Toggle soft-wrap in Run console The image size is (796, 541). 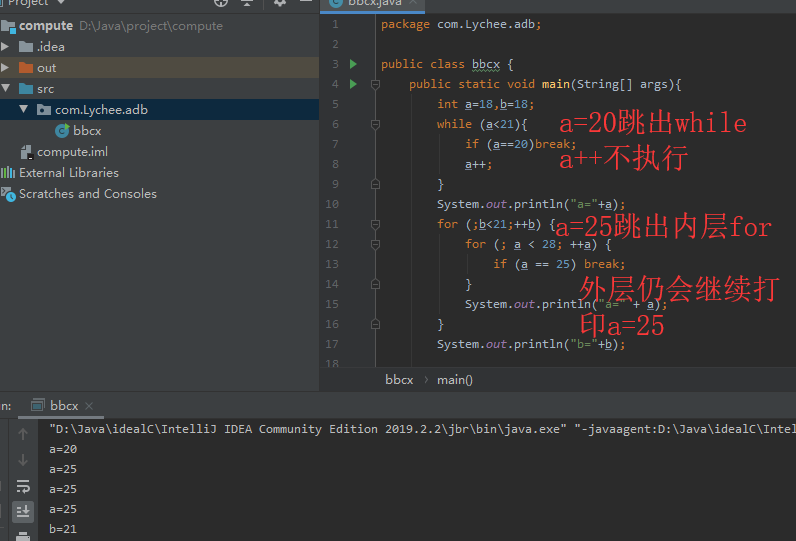point(23,486)
